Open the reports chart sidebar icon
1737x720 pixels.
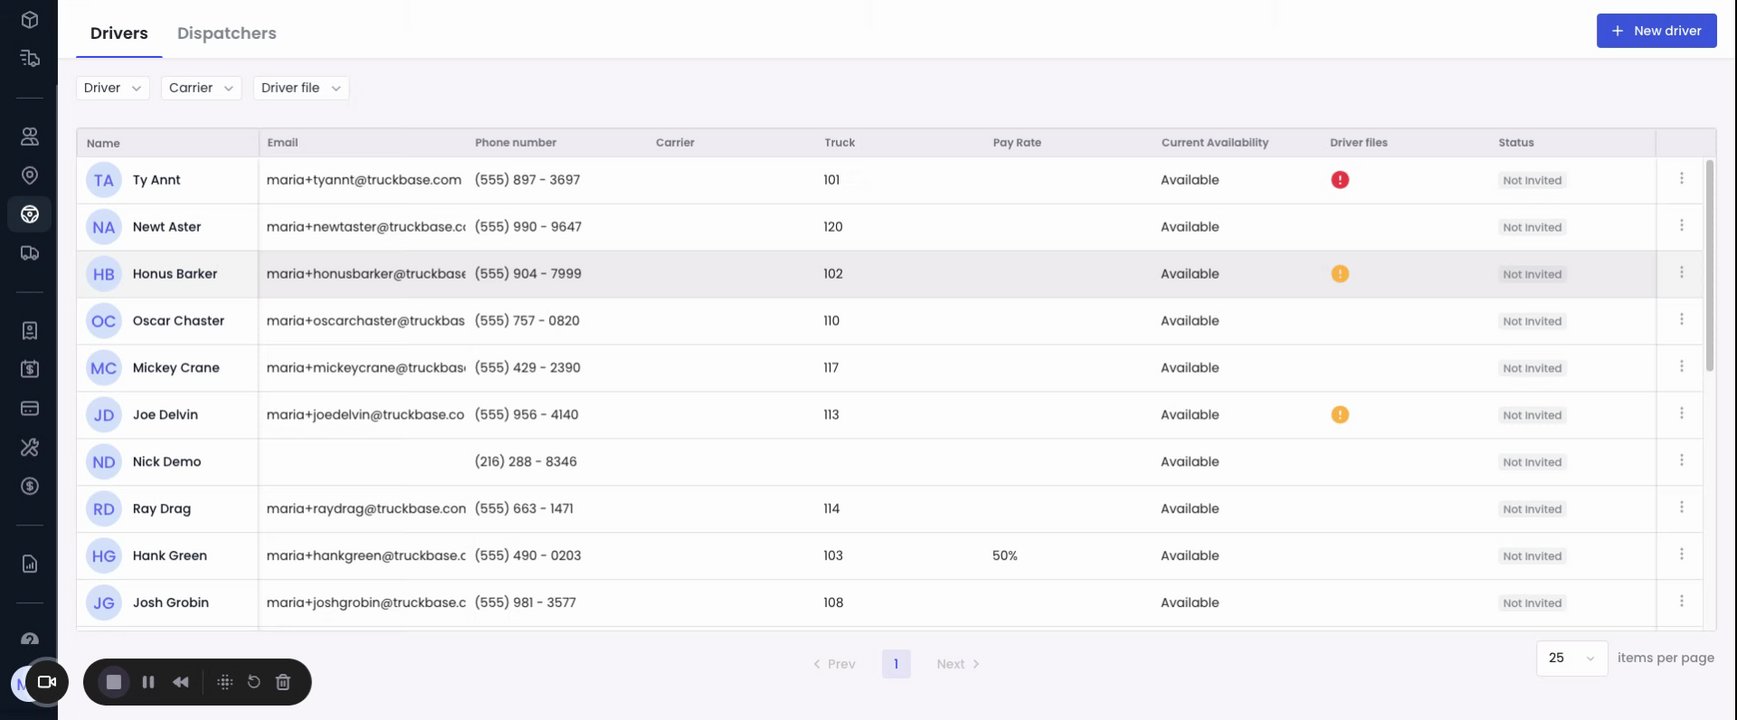tap(30, 564)
